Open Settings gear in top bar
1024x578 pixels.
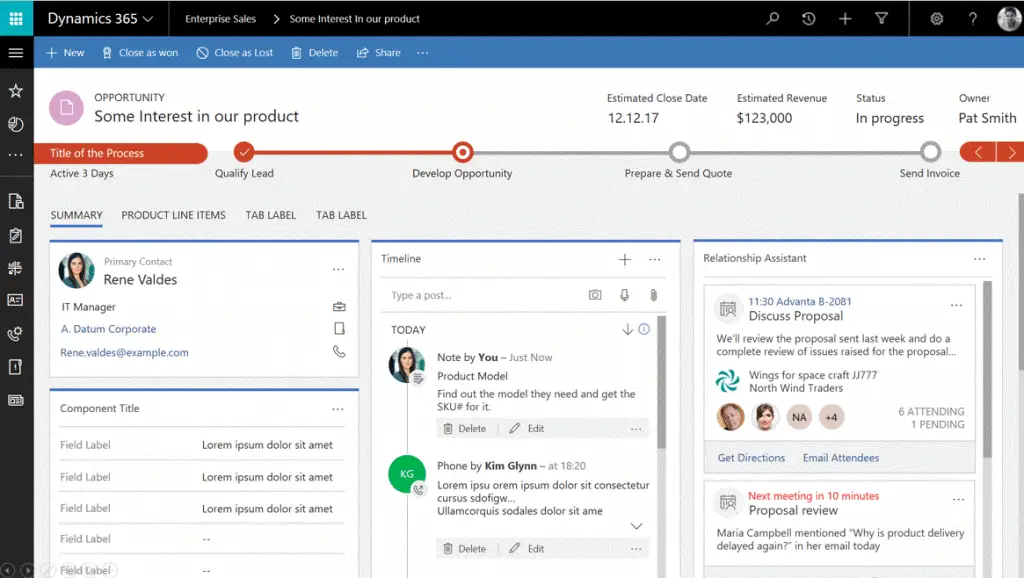[x=936, y=17]
